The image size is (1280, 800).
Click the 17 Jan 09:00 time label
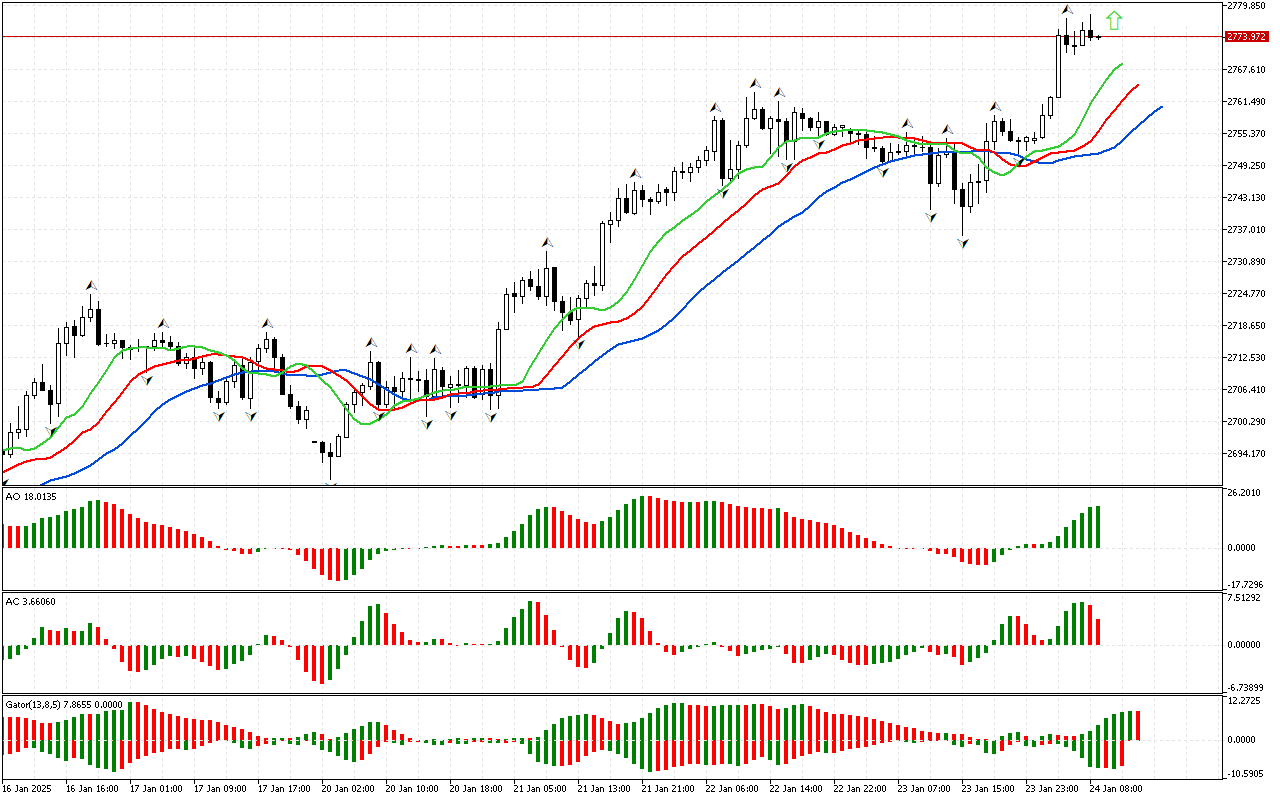[220, 789]
